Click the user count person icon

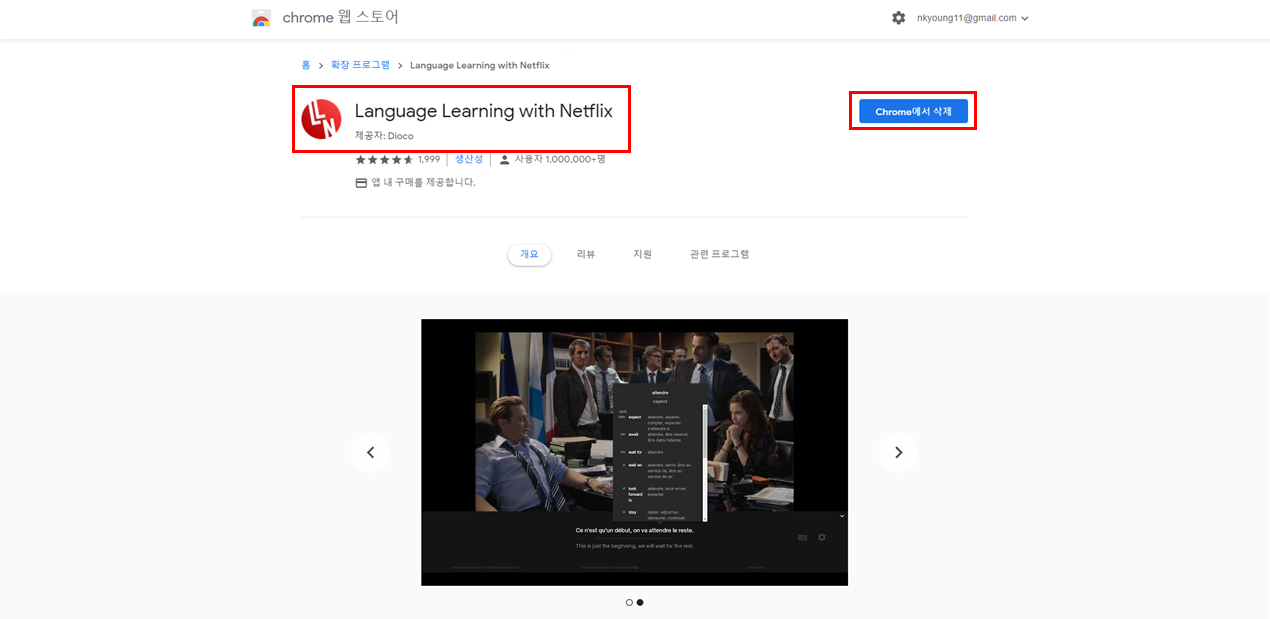(x=504, y=159)
